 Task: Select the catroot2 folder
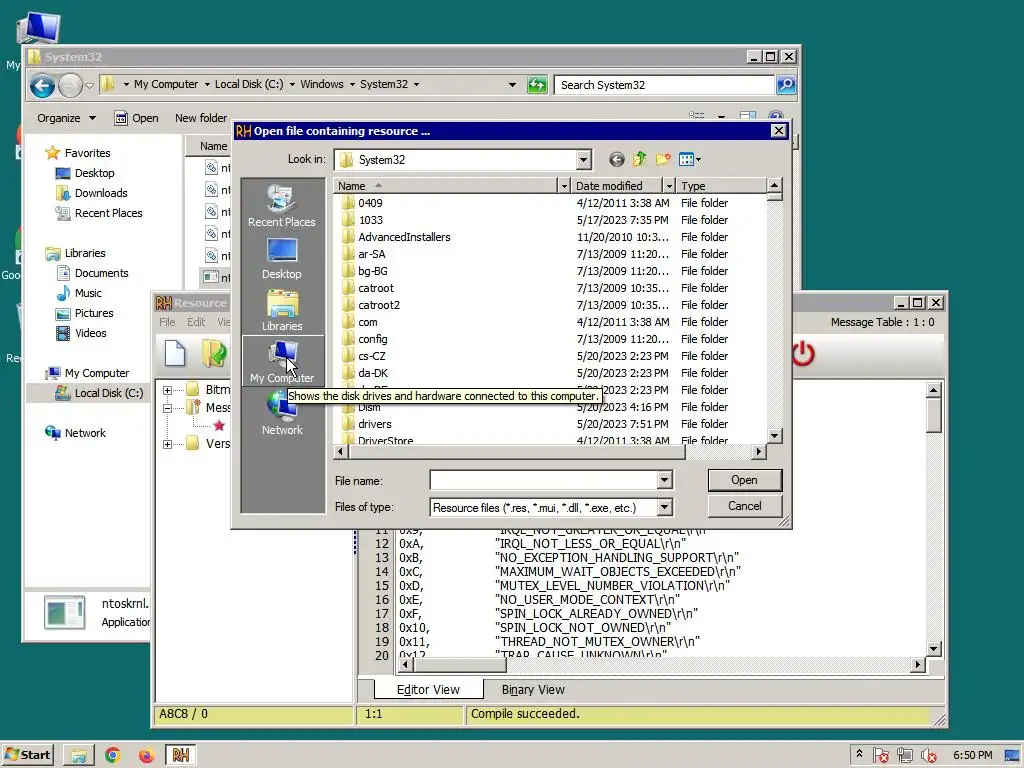coord(378,305)
